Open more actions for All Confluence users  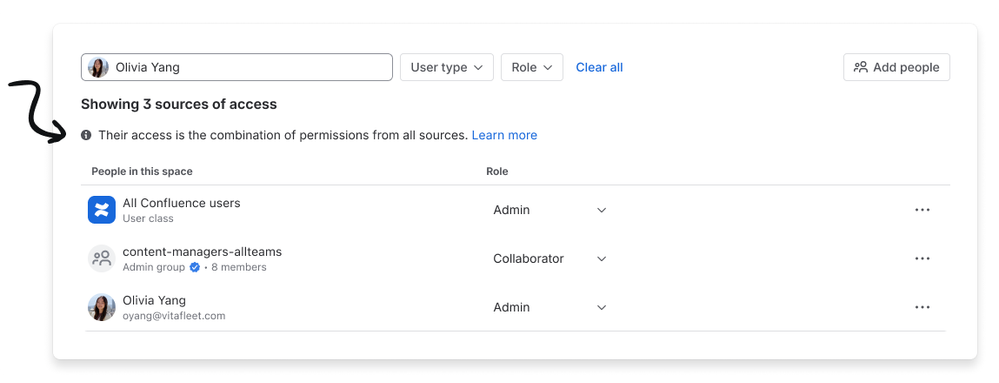tap(922, 210)
